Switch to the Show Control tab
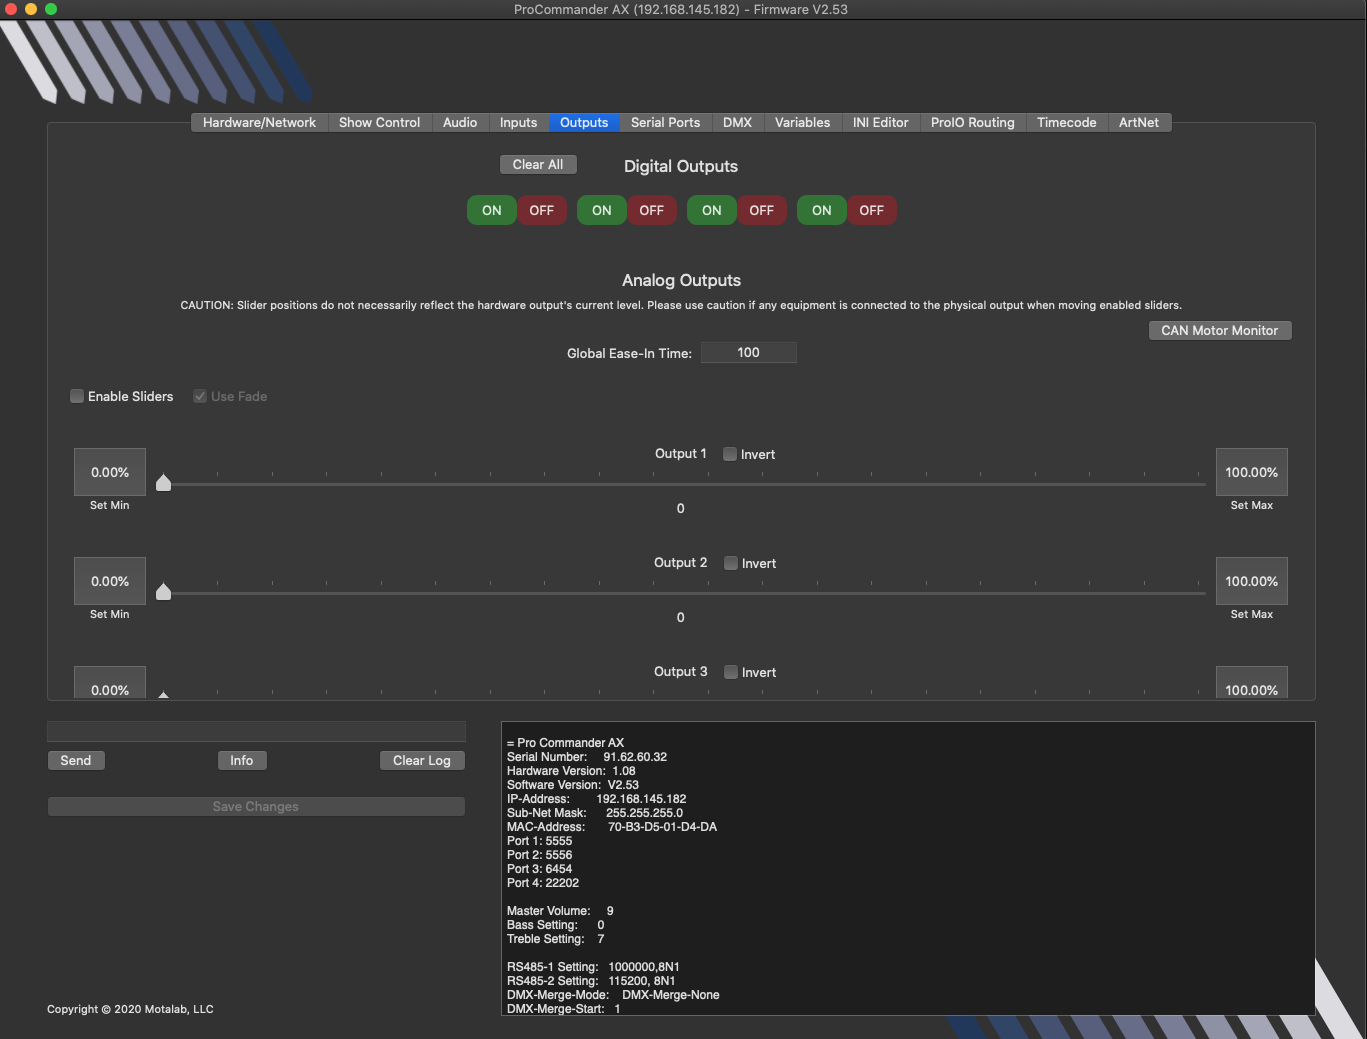Viewport: 1367px width, 1039px height. (x=379, y=122)
